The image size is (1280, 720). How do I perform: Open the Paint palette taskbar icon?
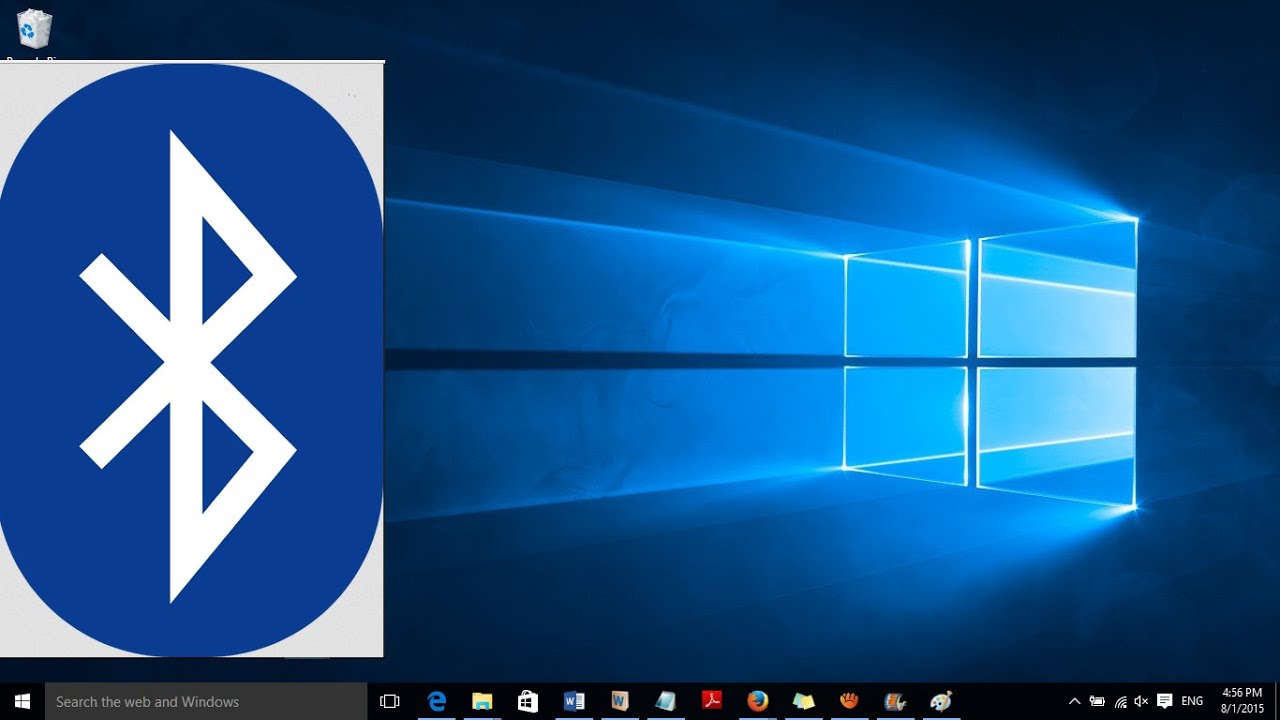[941, 701]
